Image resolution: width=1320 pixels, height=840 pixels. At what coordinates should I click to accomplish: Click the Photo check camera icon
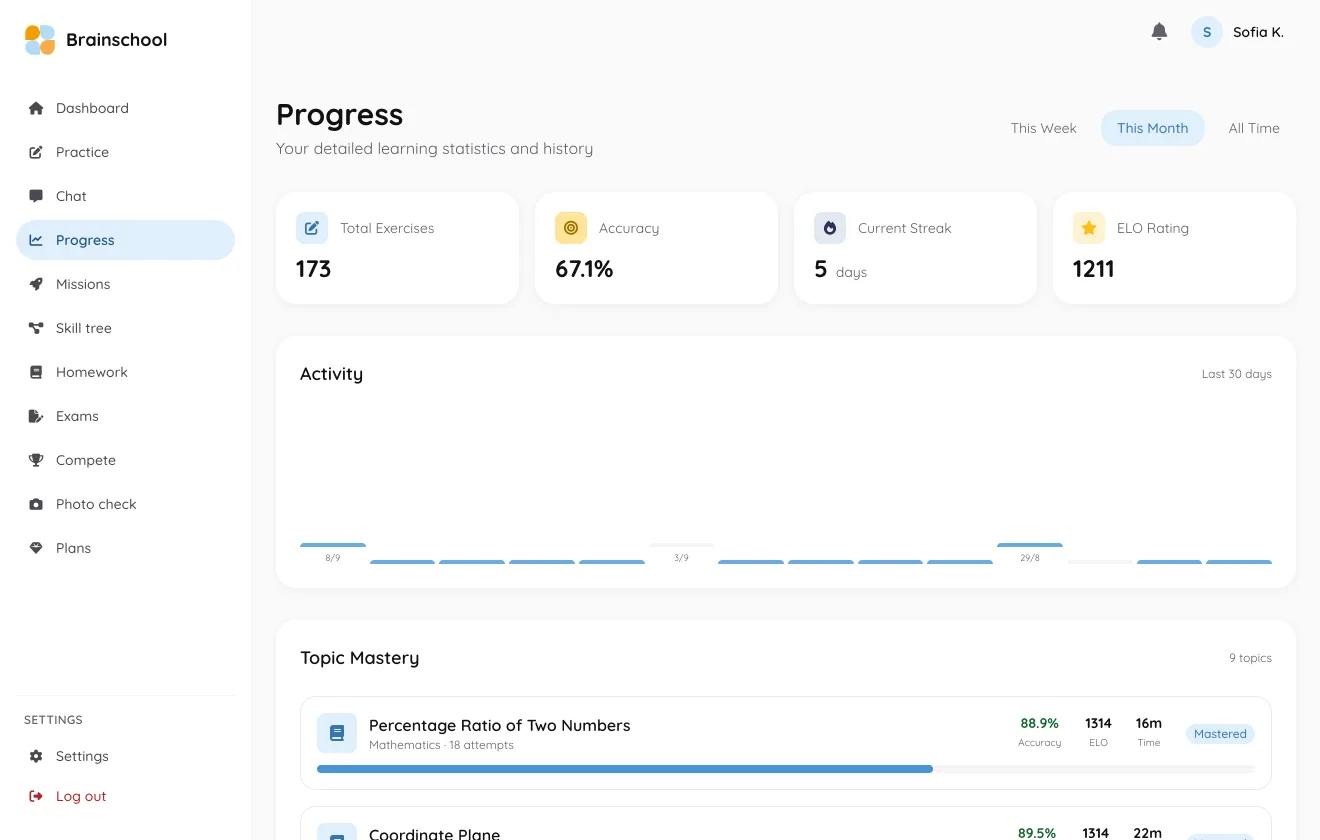(x=36, y=504)
